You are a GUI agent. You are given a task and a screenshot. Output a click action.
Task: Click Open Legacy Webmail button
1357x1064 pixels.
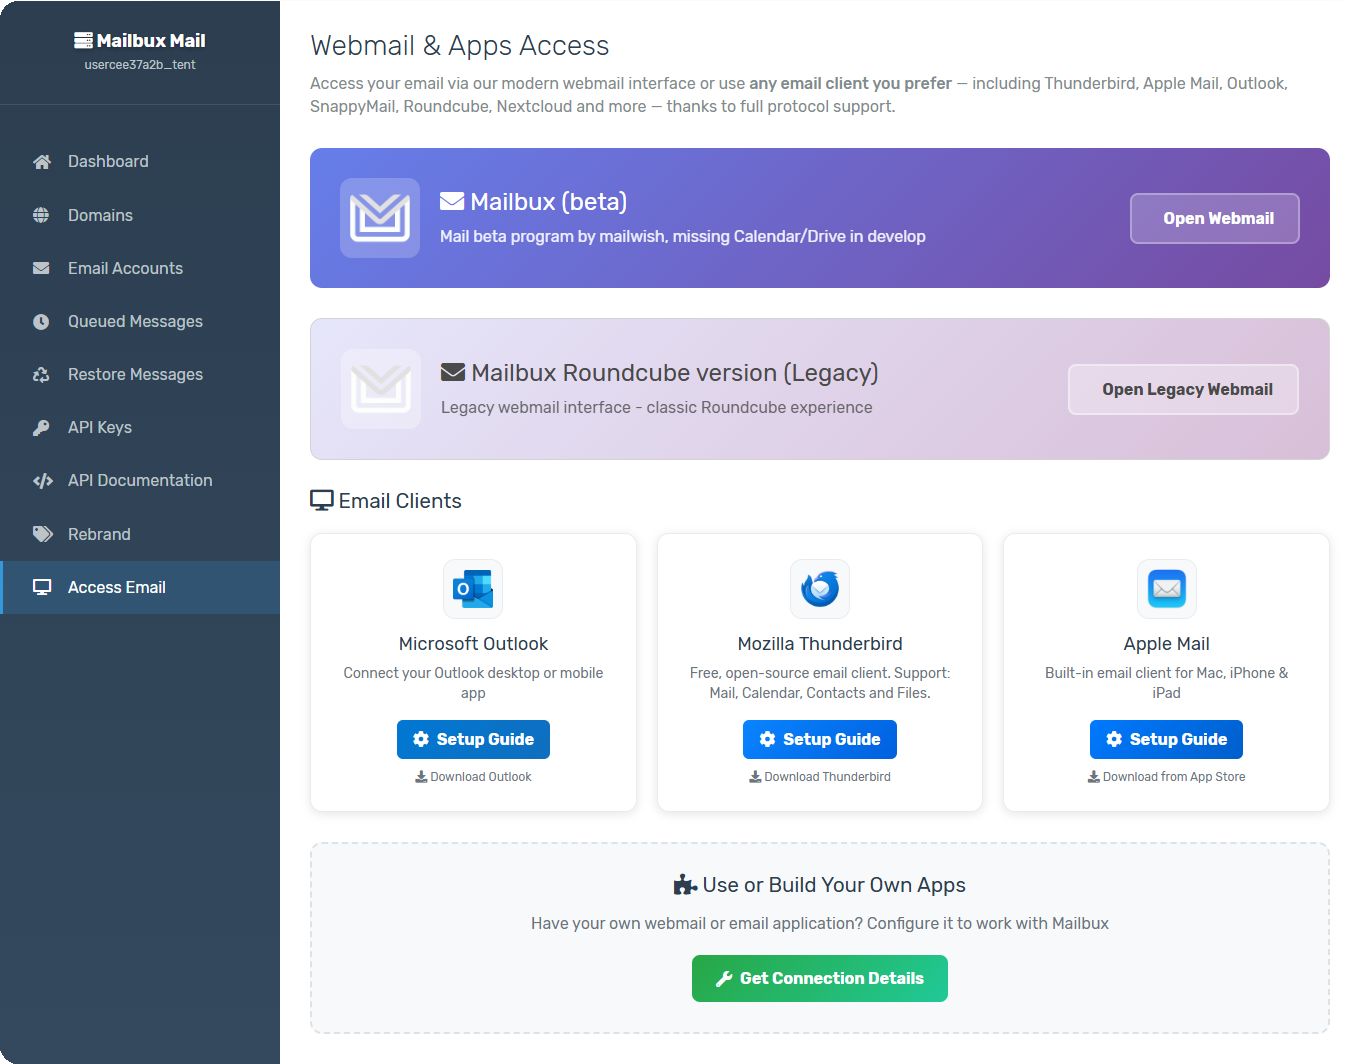click(1184, 389)
